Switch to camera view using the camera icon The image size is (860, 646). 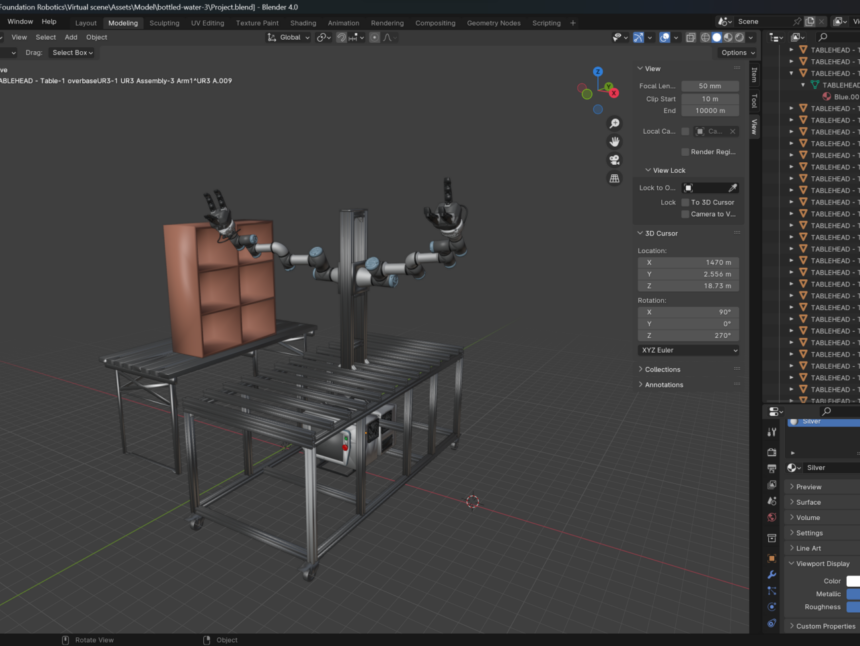(x=613, y=160)
